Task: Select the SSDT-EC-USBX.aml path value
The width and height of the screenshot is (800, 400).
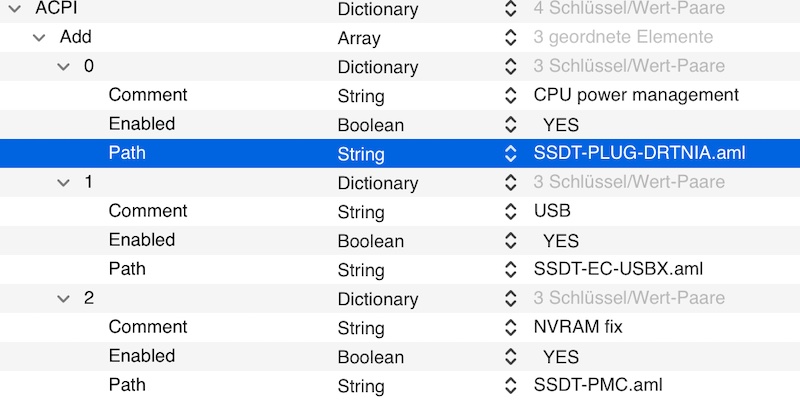Action: [619, 270]
